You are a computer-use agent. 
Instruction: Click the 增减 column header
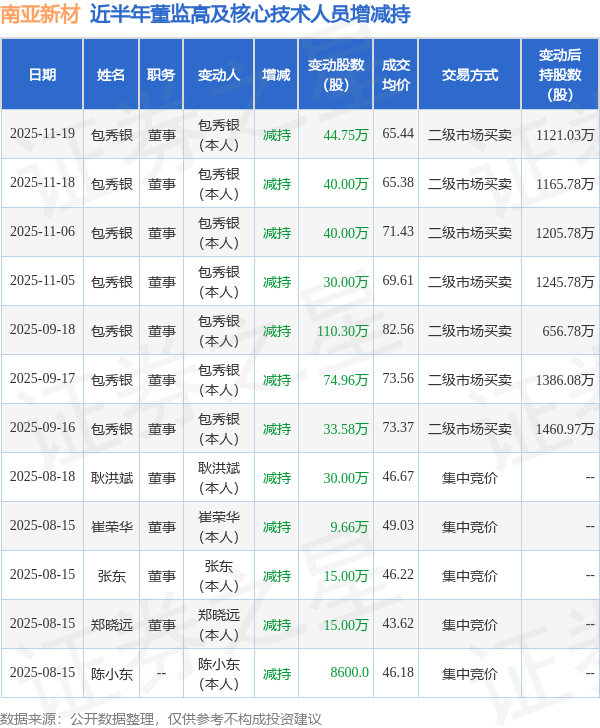pos(276,74)
